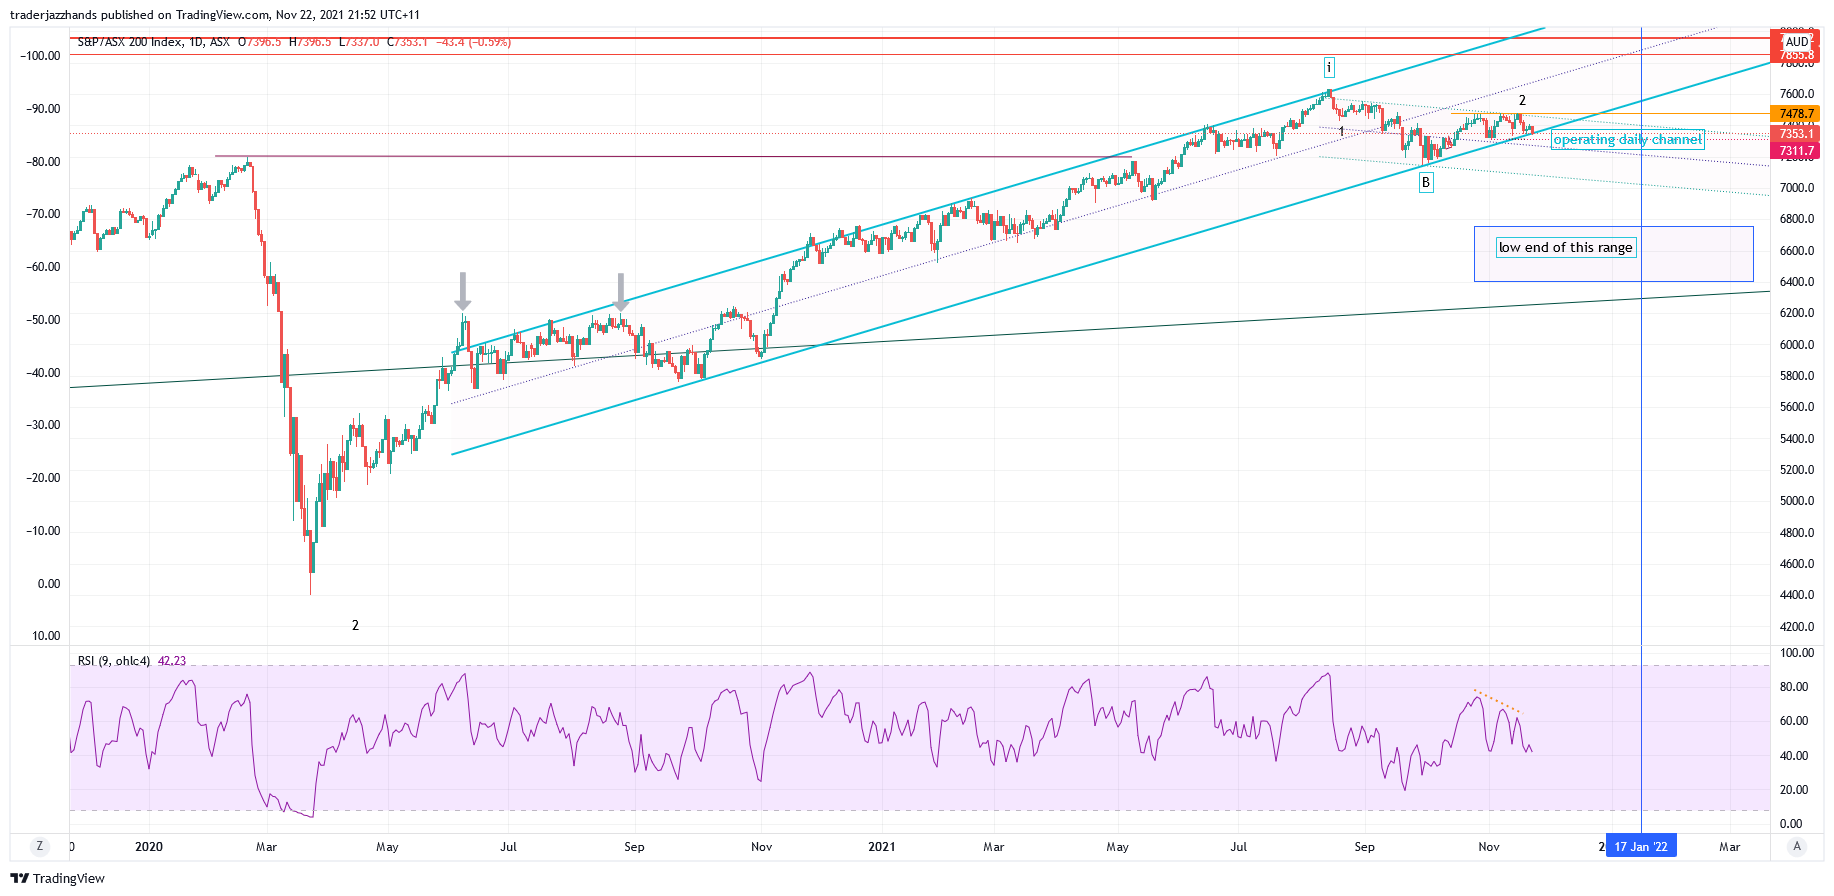The width and height of the screenshot is (1834, 896).
Task: Select the wave '1' label near September 2021
Action: pos(1341,131)
